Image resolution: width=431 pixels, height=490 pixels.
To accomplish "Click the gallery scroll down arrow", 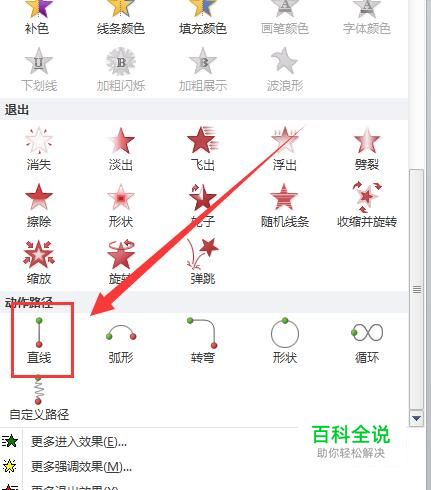I will (416, 418).
